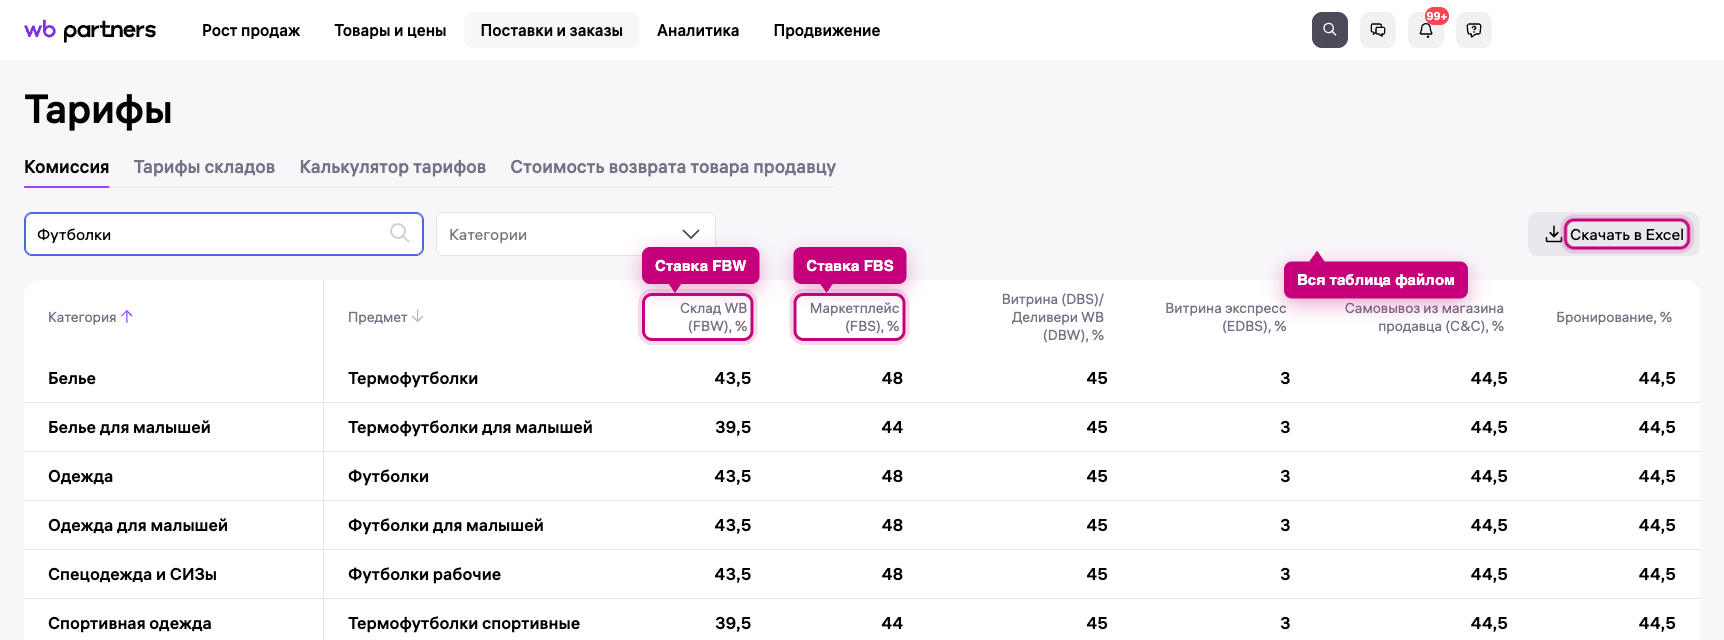Screen dimensions: 1724x640
Task: Click the Склад WB (FBW), % column header
Action: [713, 317]
